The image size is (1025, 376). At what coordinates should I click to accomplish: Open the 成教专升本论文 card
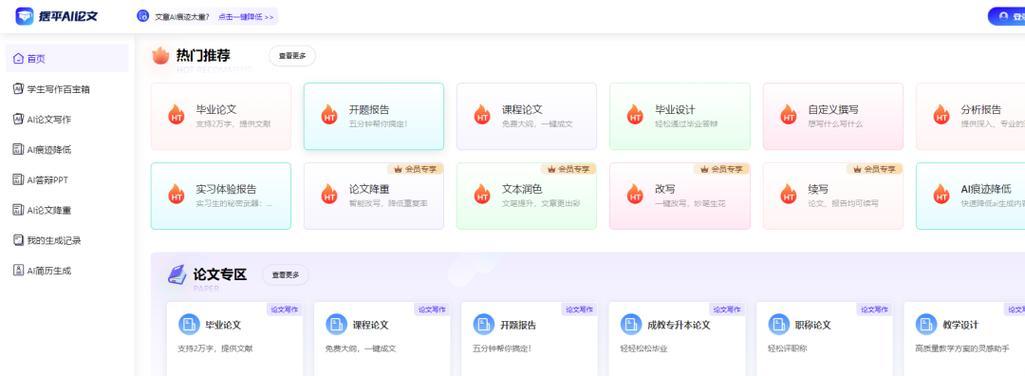(x=677, y=339)
